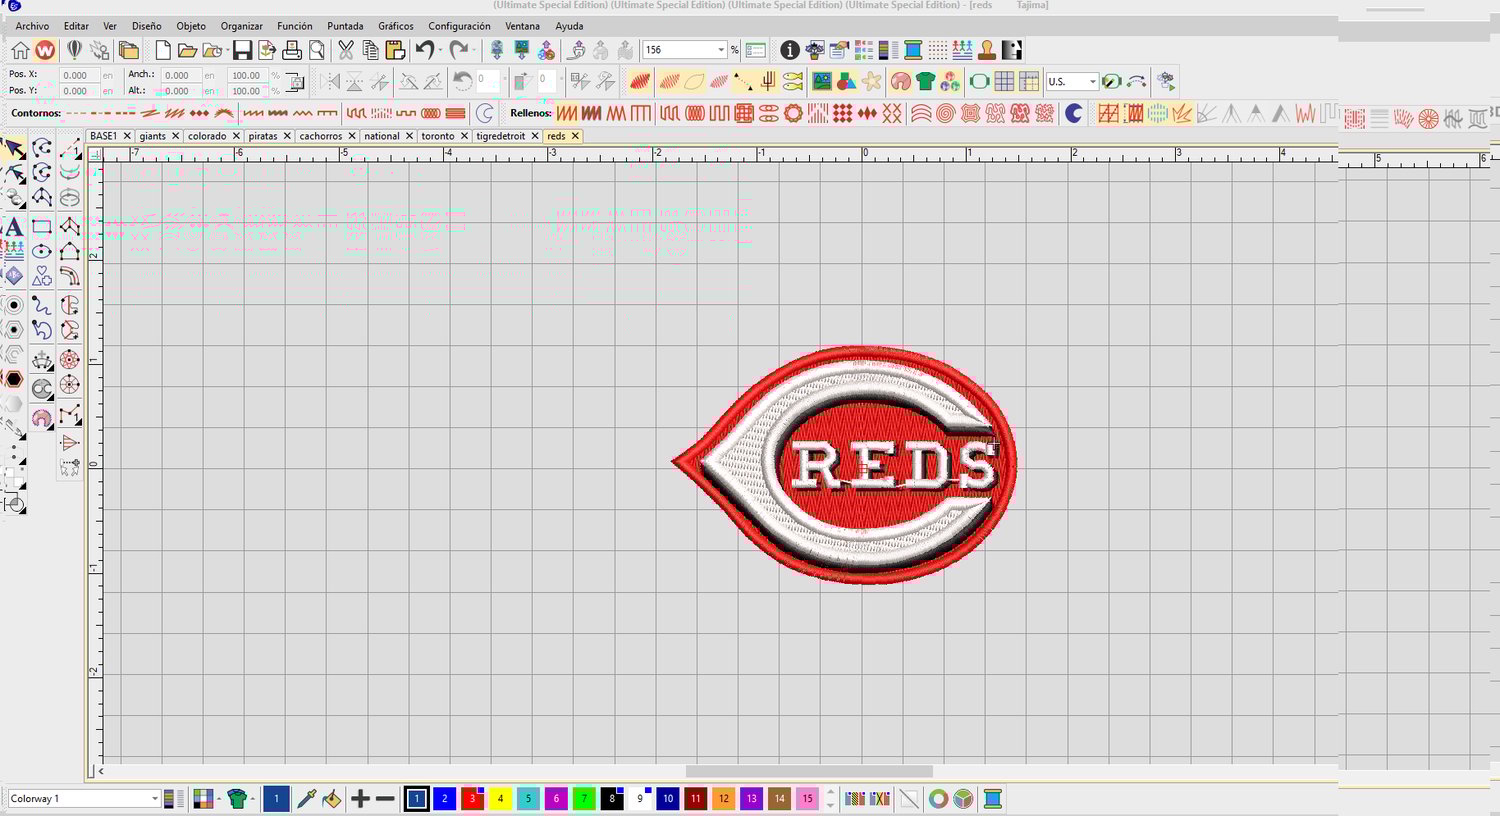1500x816 pixels.
Task: Open the zoom factor 156 dropdown
Action: click(721, 50)
